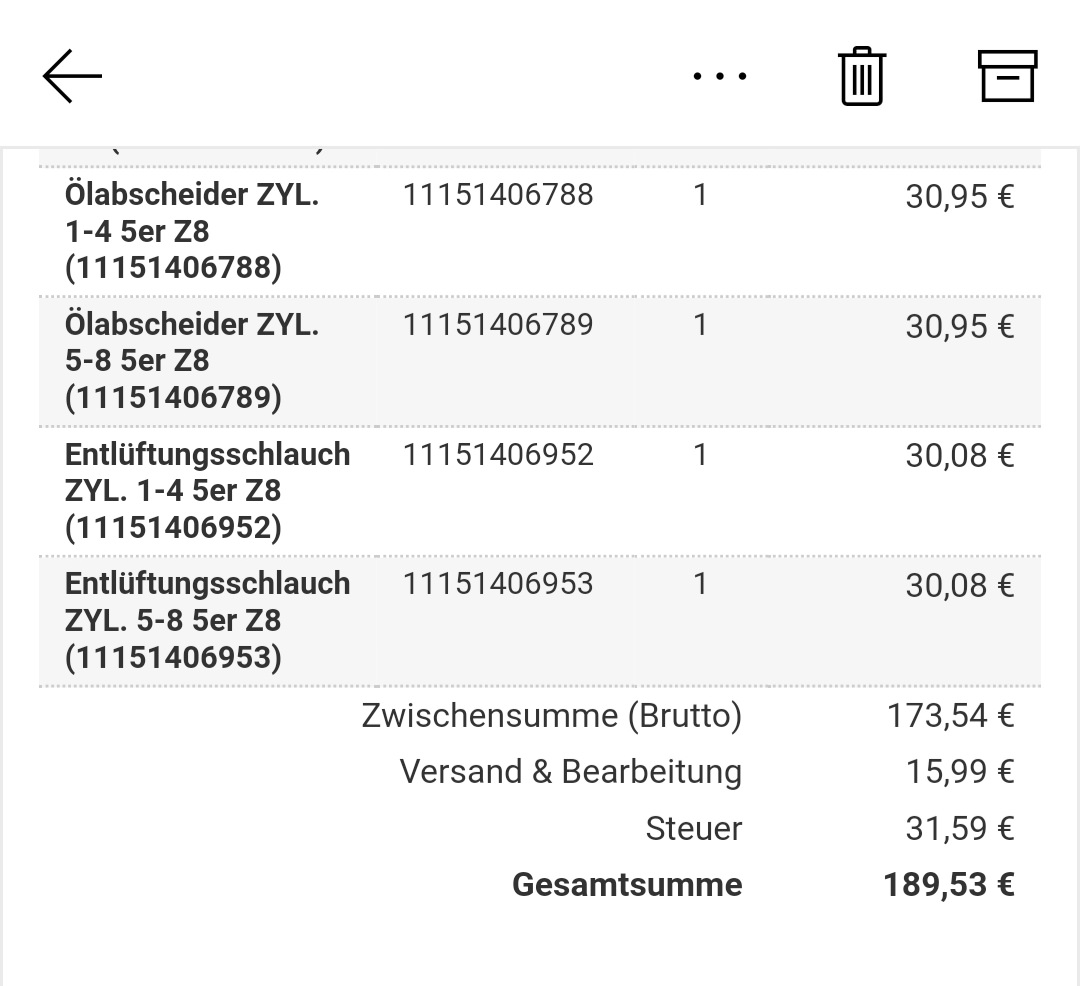
Task: Tap the 173,54 € subtotal amount
Action: (951, 715)
